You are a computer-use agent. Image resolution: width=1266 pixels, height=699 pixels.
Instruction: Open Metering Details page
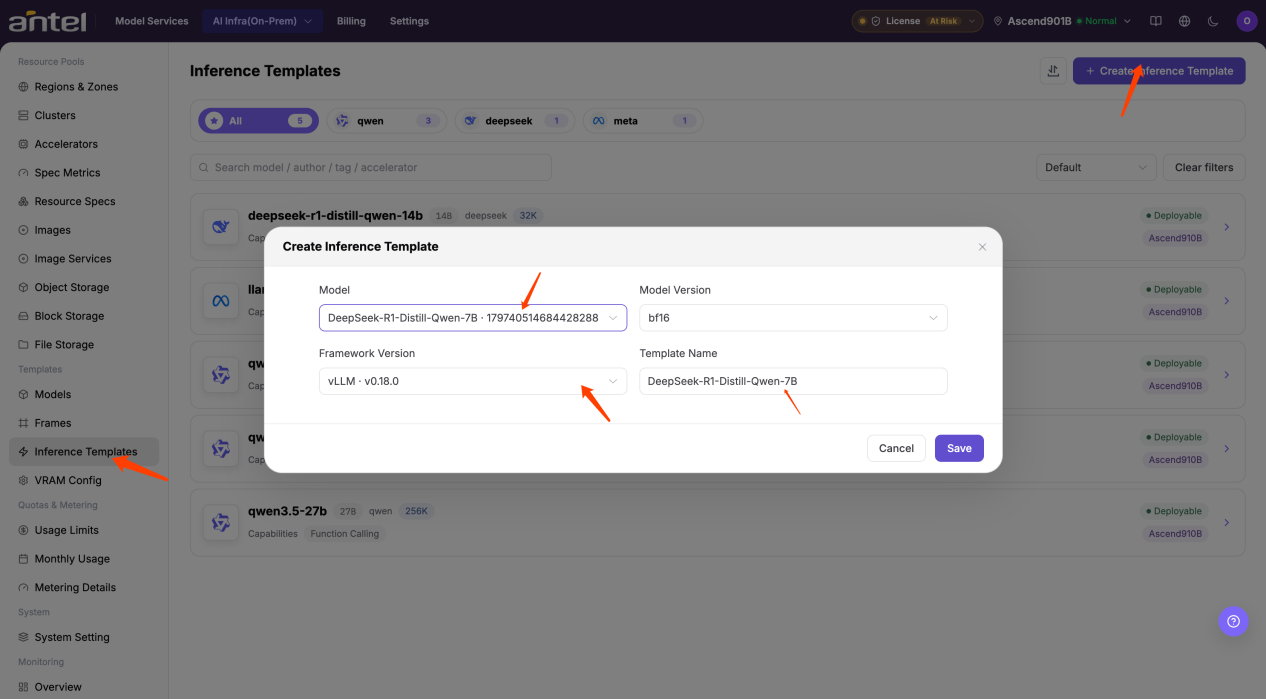pos(84,587)
